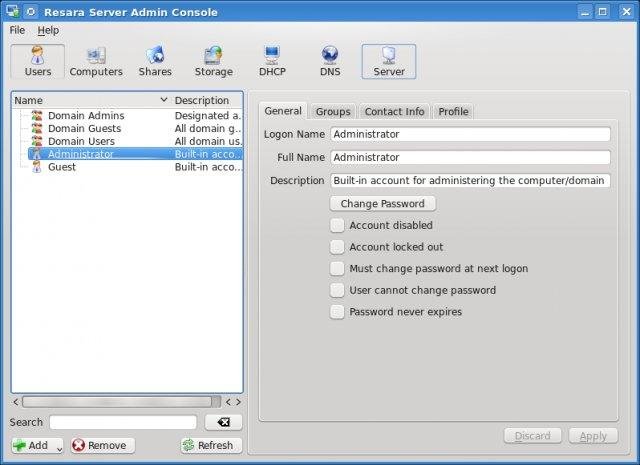Click the Domain Users group icon
640x465 pixels.
[37, 141]
